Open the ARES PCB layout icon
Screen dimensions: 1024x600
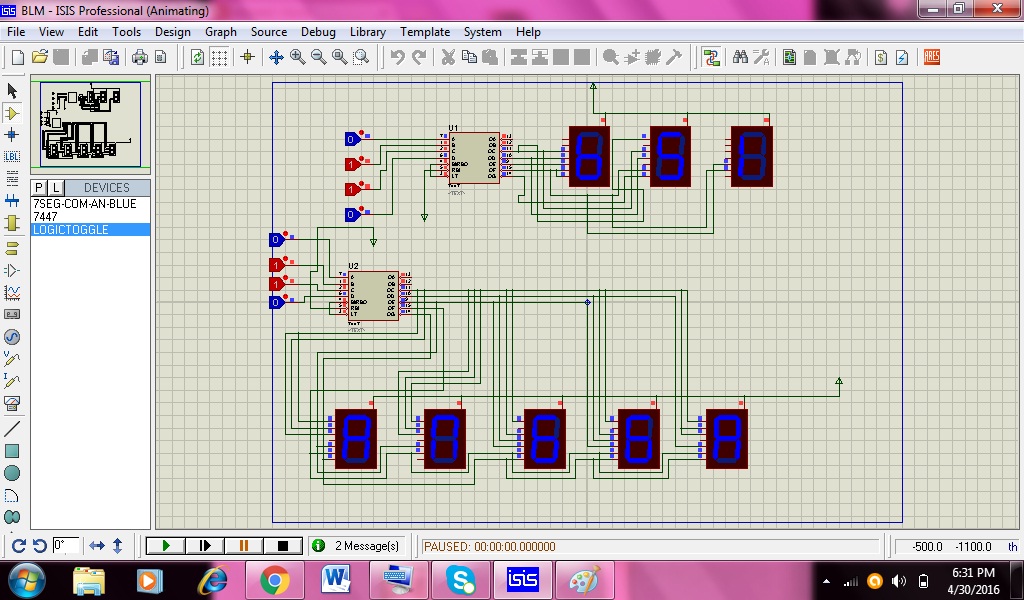932,57
